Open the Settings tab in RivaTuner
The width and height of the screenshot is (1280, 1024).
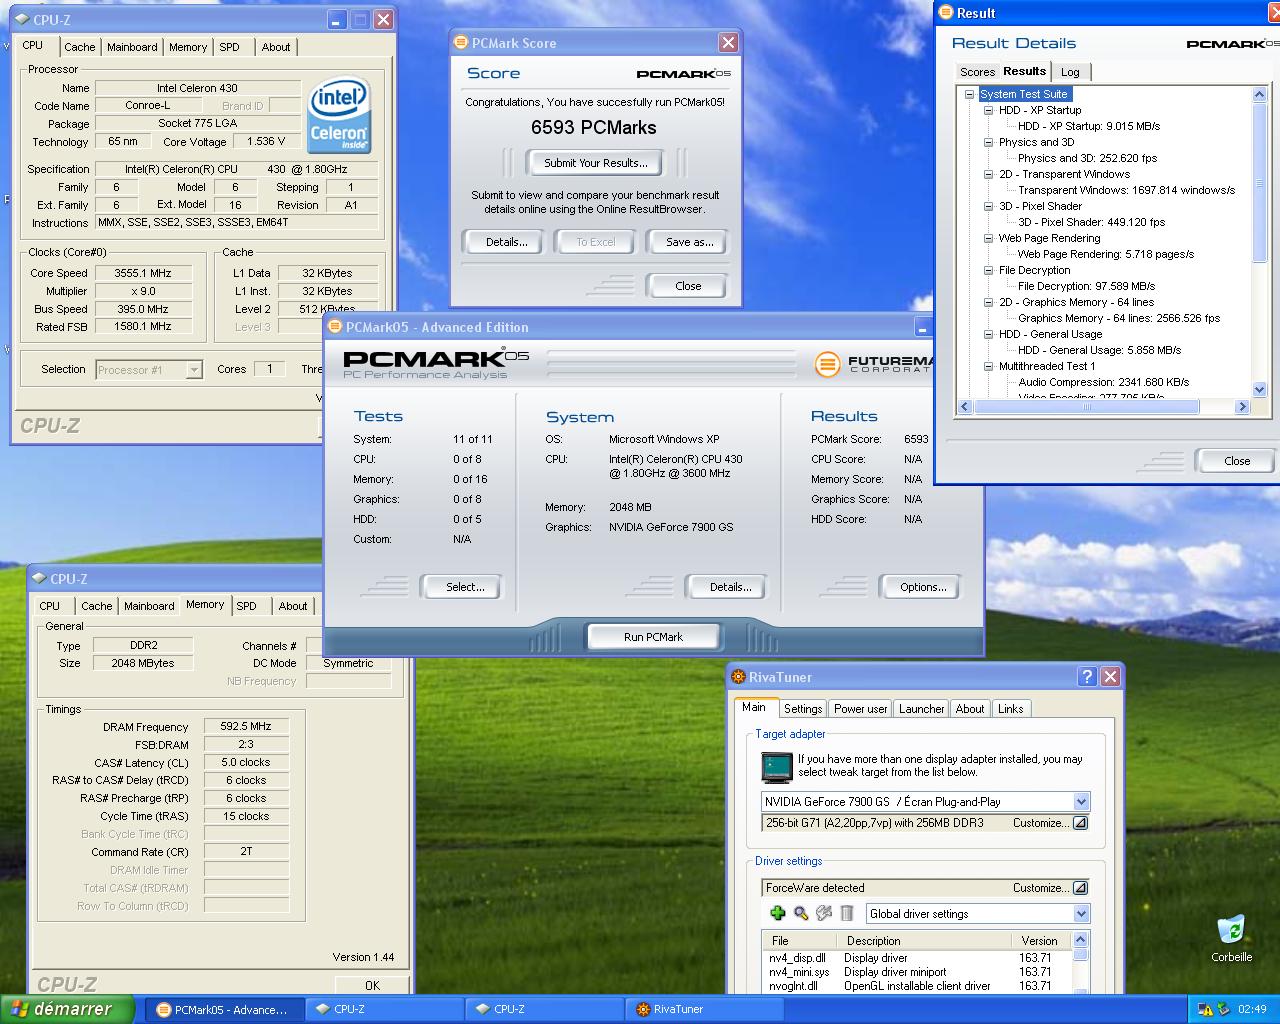coord(803,709)
